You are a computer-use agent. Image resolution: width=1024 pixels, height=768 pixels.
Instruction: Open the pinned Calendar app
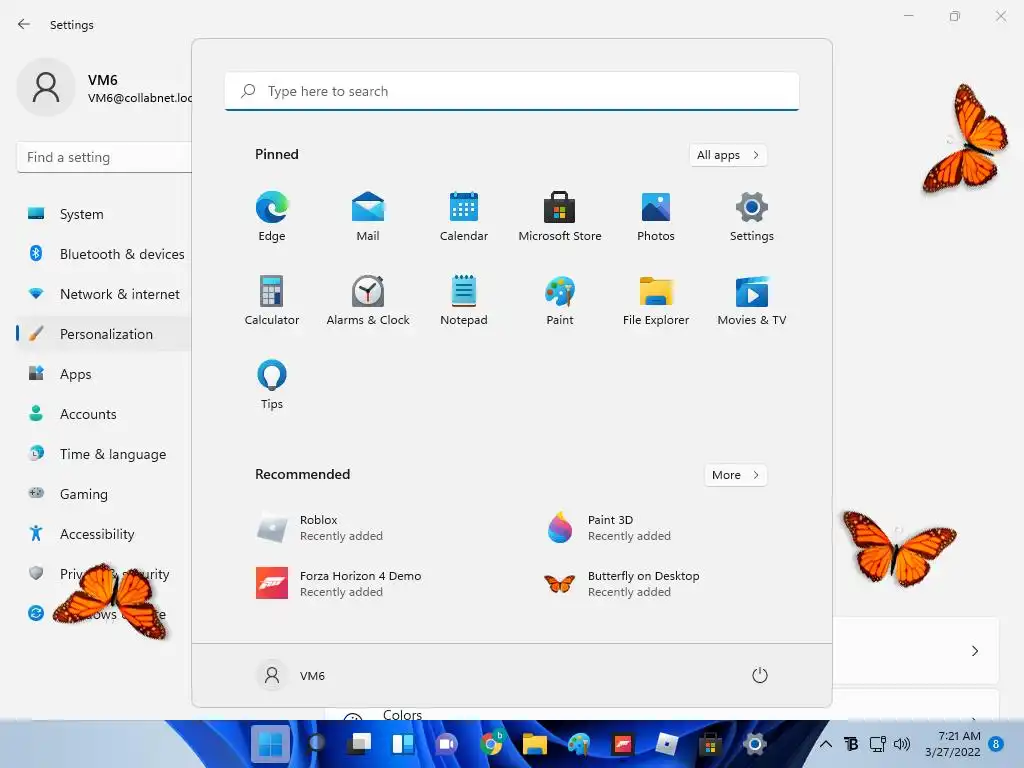coord(464,216)
